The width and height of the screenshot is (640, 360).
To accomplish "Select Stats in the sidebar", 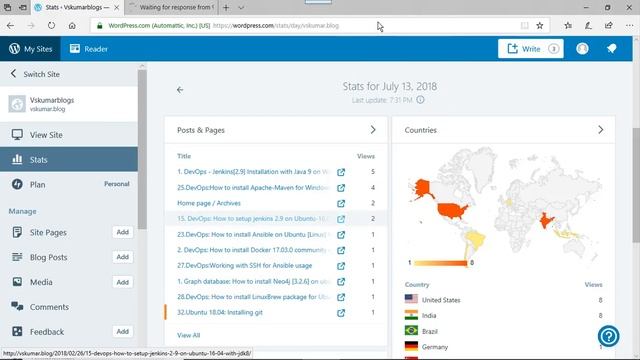I will coord(69,160).
